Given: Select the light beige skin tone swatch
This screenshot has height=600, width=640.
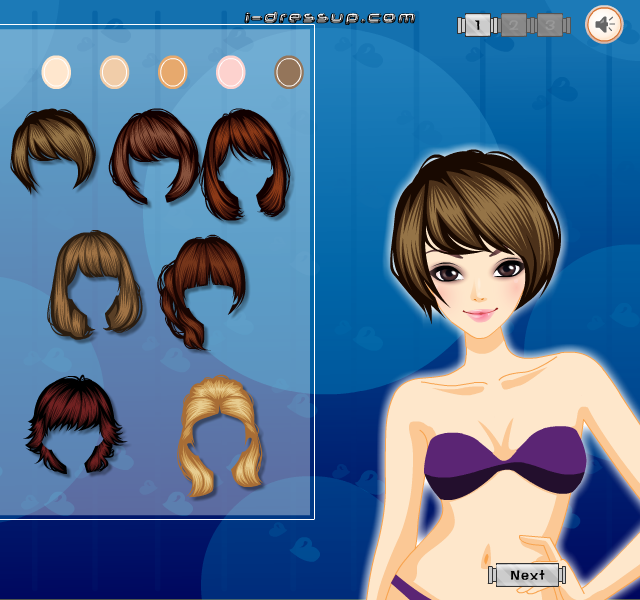Looking at the screenshot, I should point(114,72).
